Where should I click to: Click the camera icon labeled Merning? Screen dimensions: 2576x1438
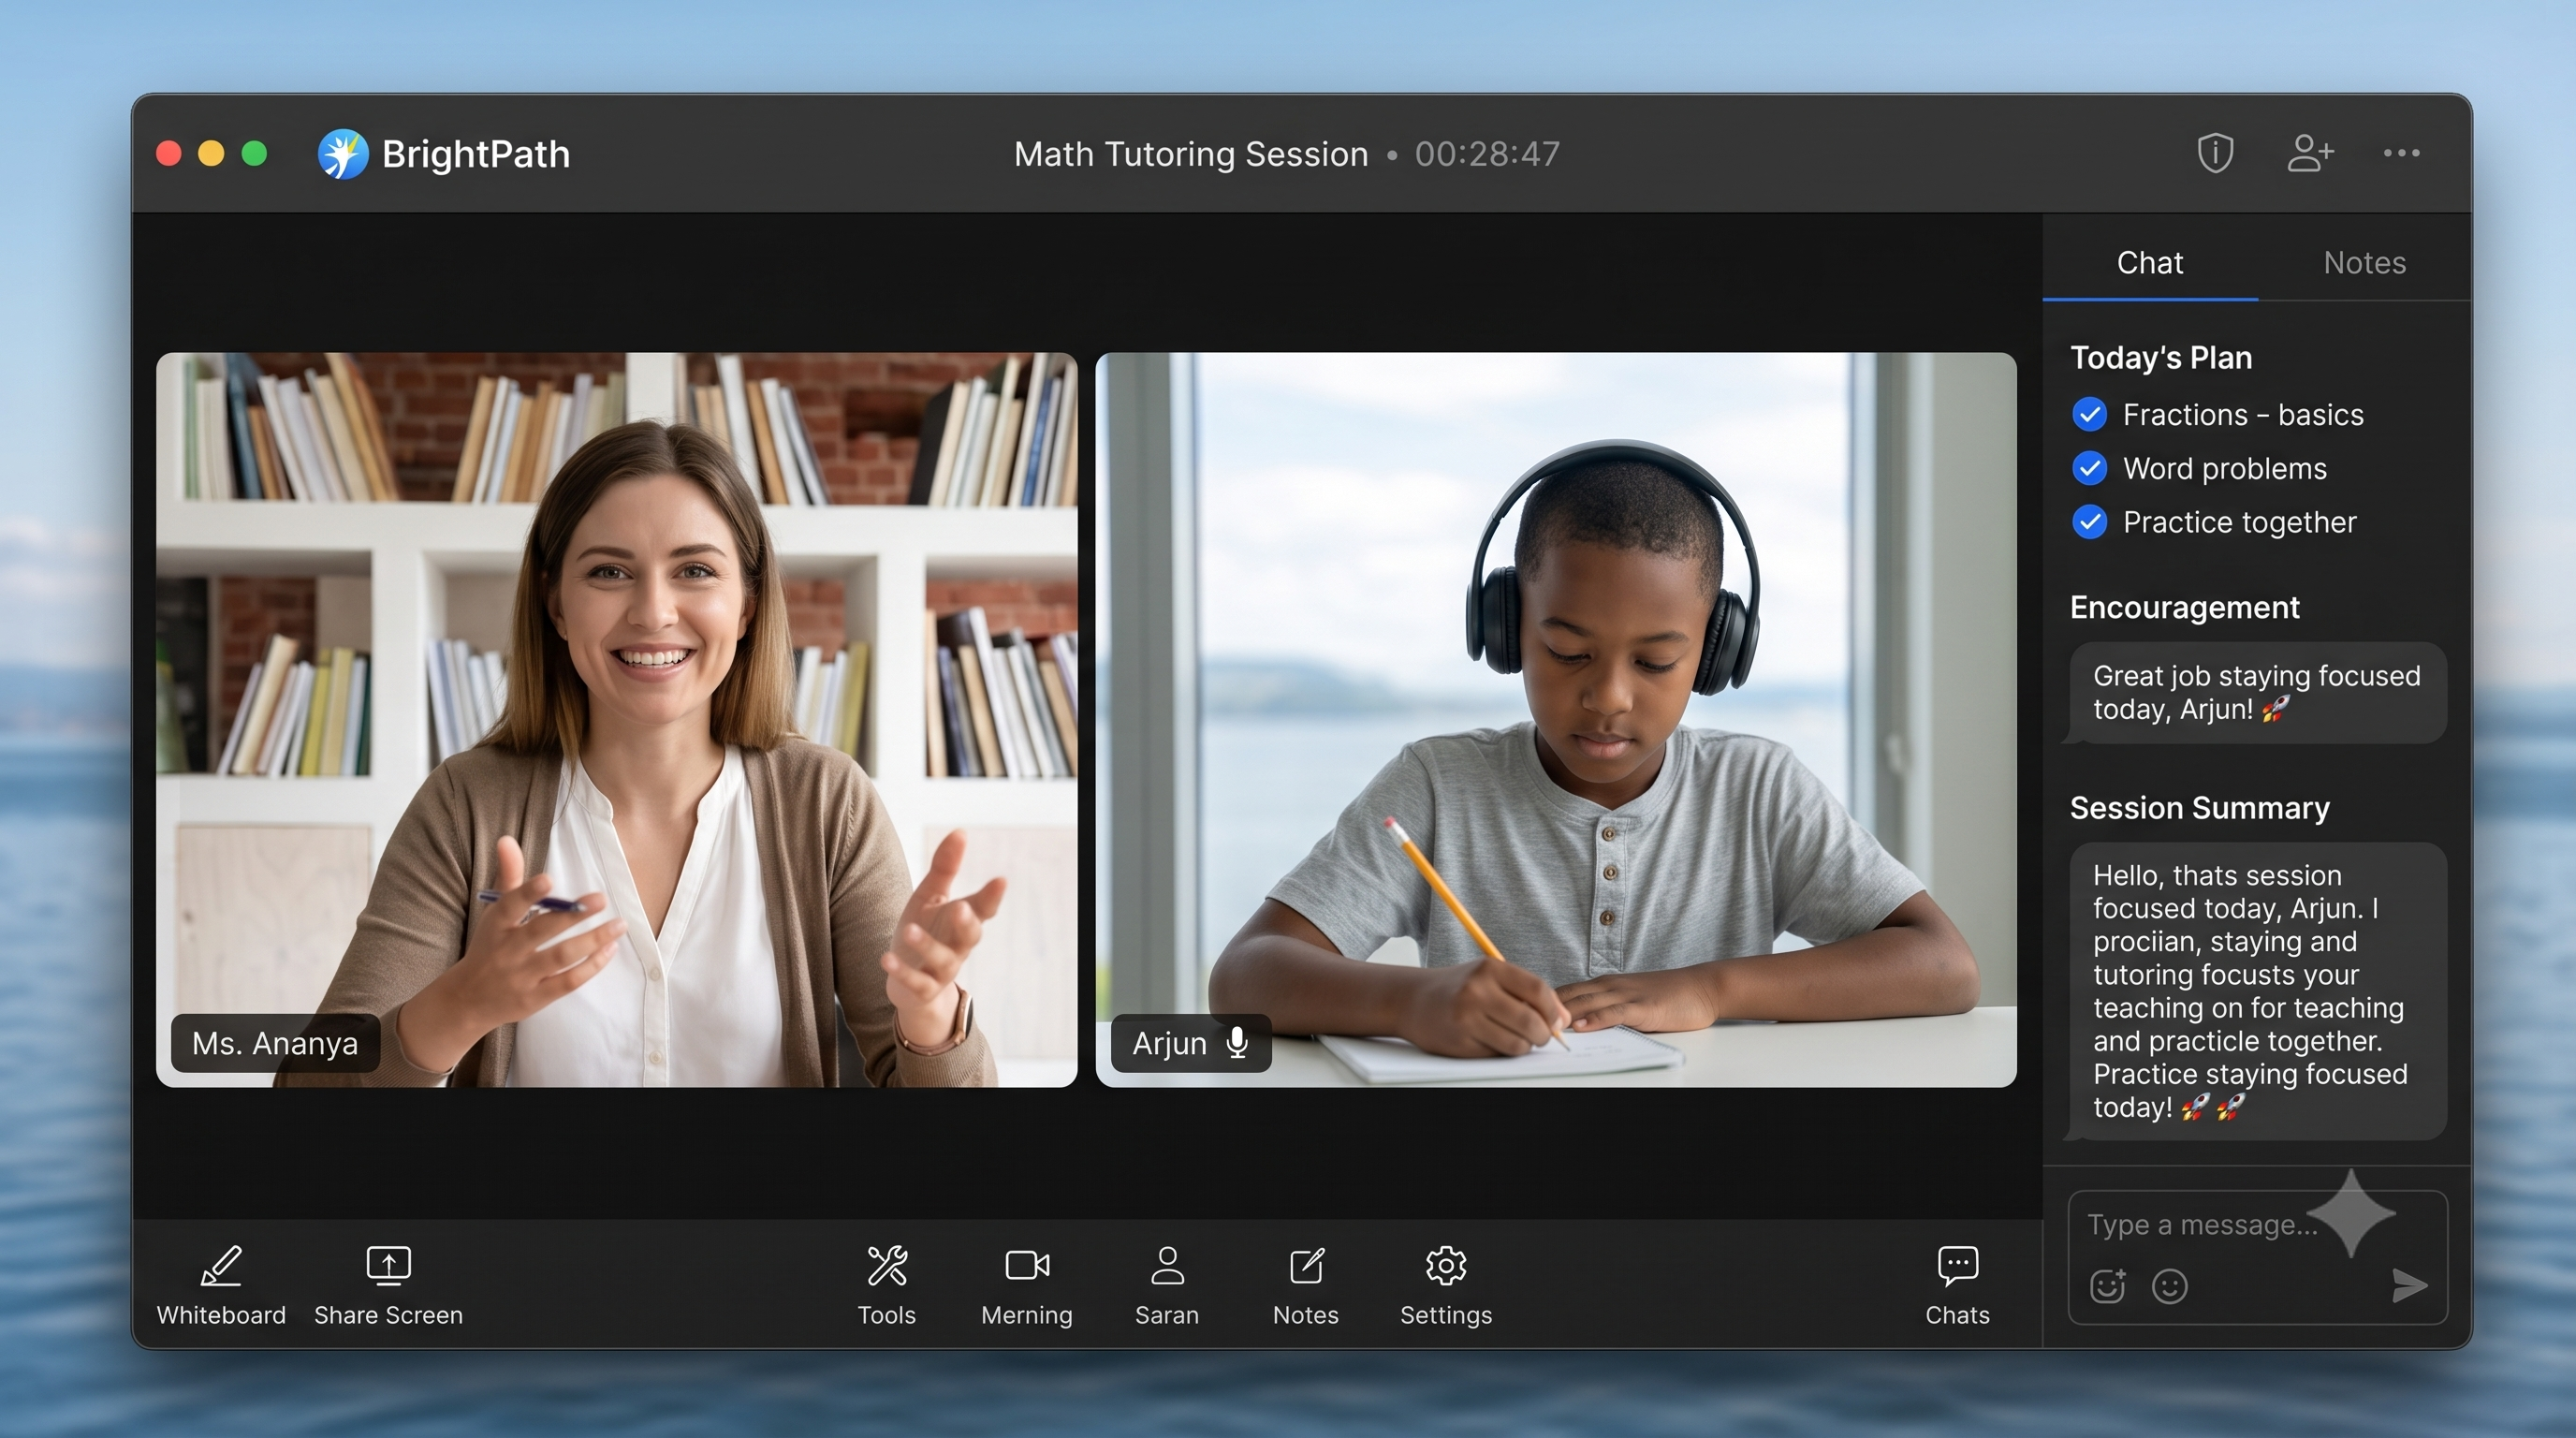1027,1265
